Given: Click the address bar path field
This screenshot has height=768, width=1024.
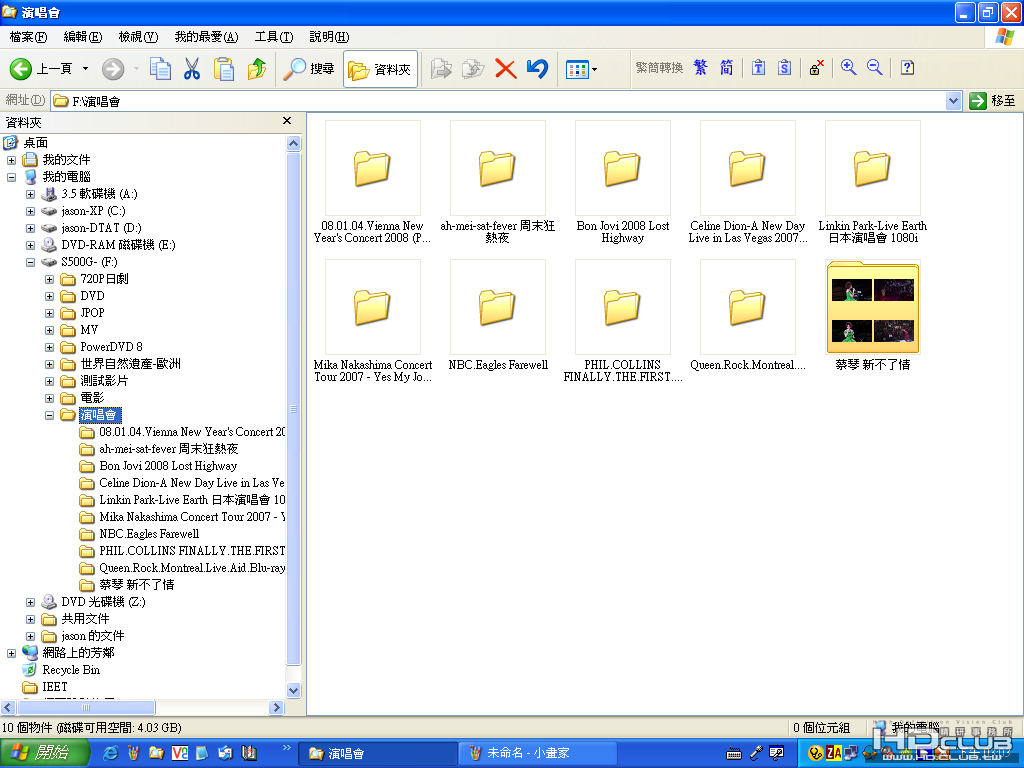Looking at the screenshot, I should click(498, 101).
